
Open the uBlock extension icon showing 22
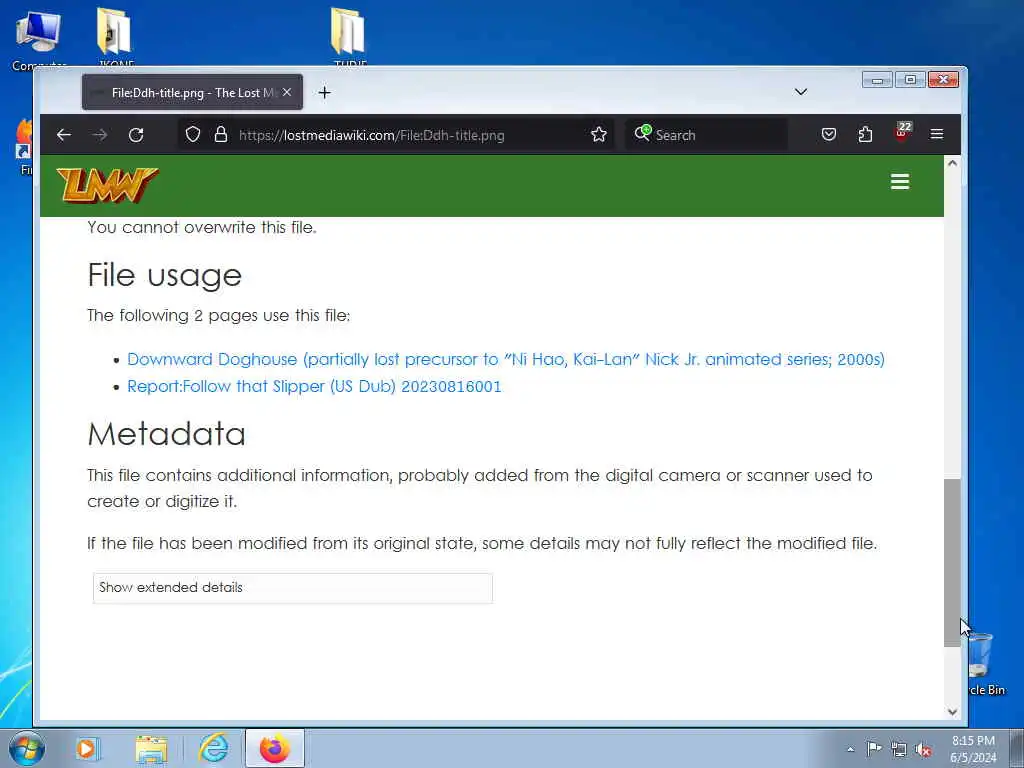902,133
